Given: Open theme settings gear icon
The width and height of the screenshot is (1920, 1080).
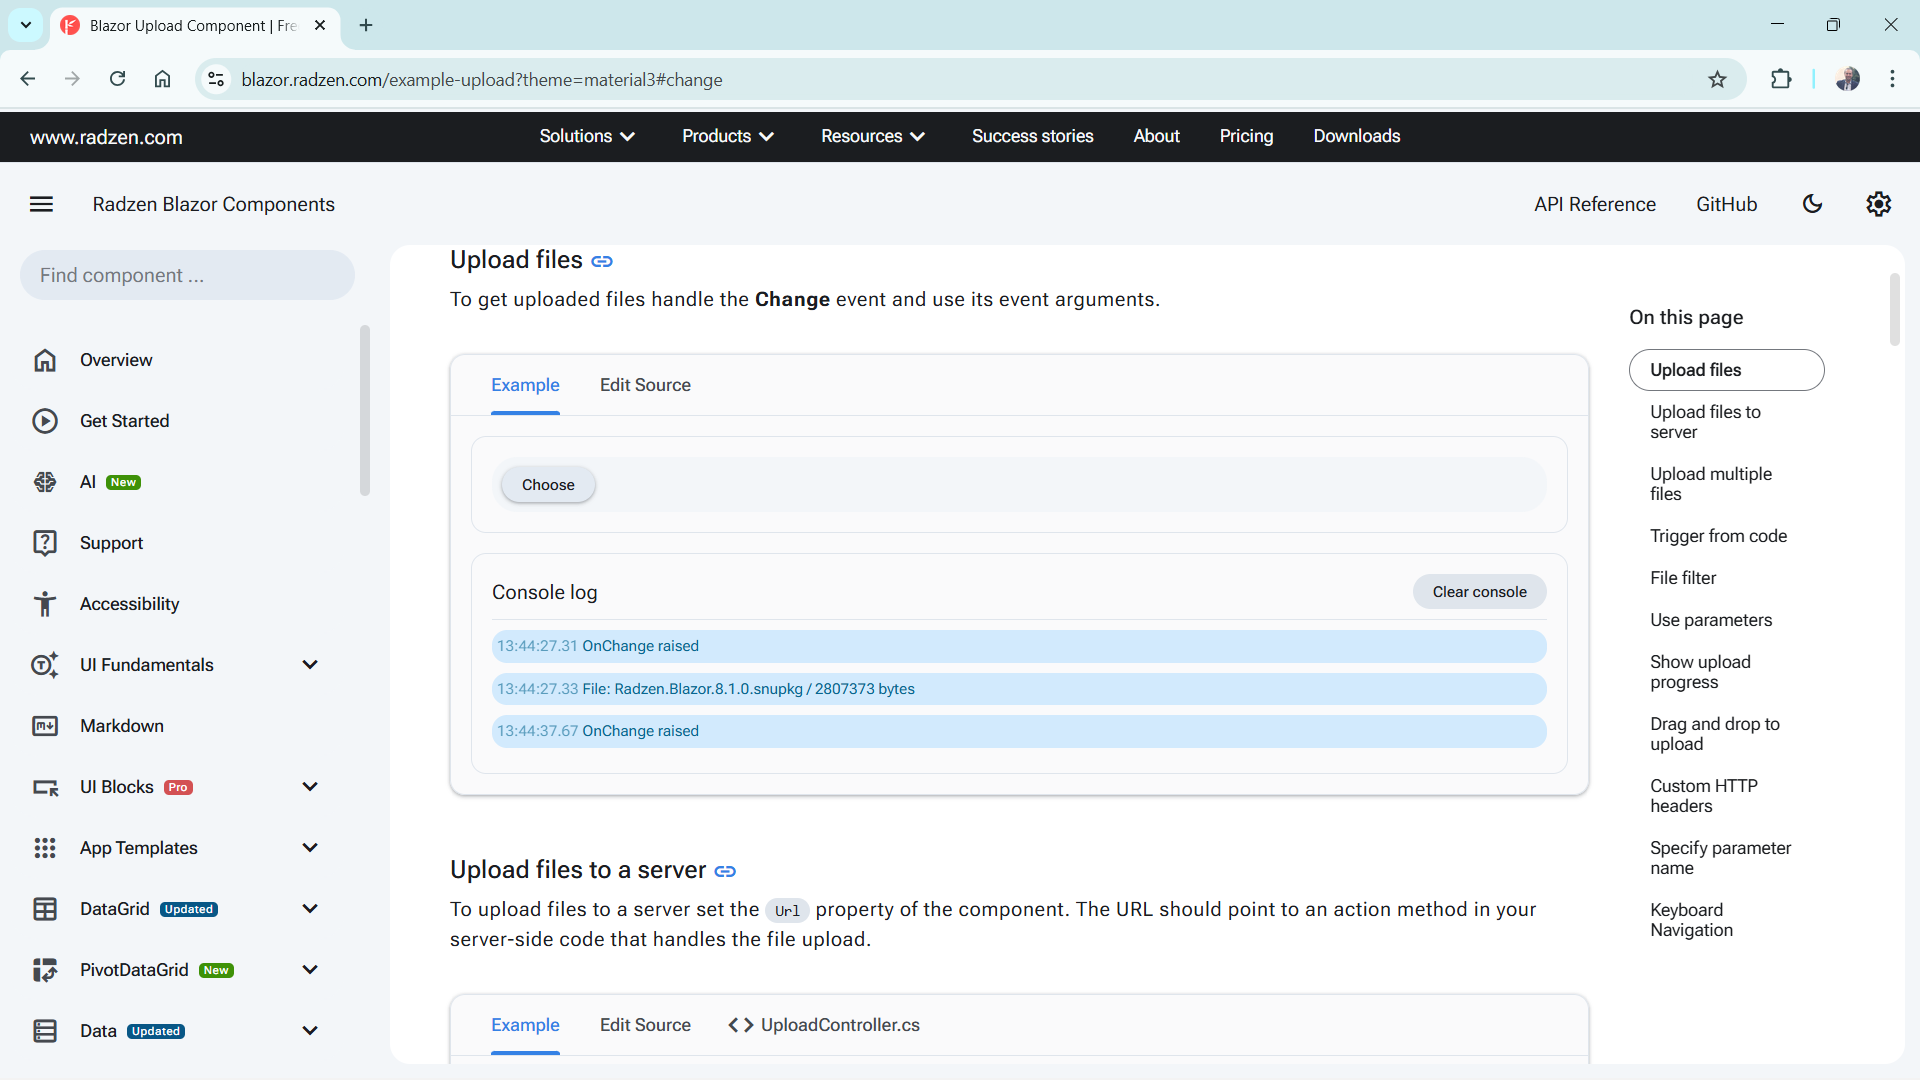Looking at the screenshot, I should tap(1878, 204).
